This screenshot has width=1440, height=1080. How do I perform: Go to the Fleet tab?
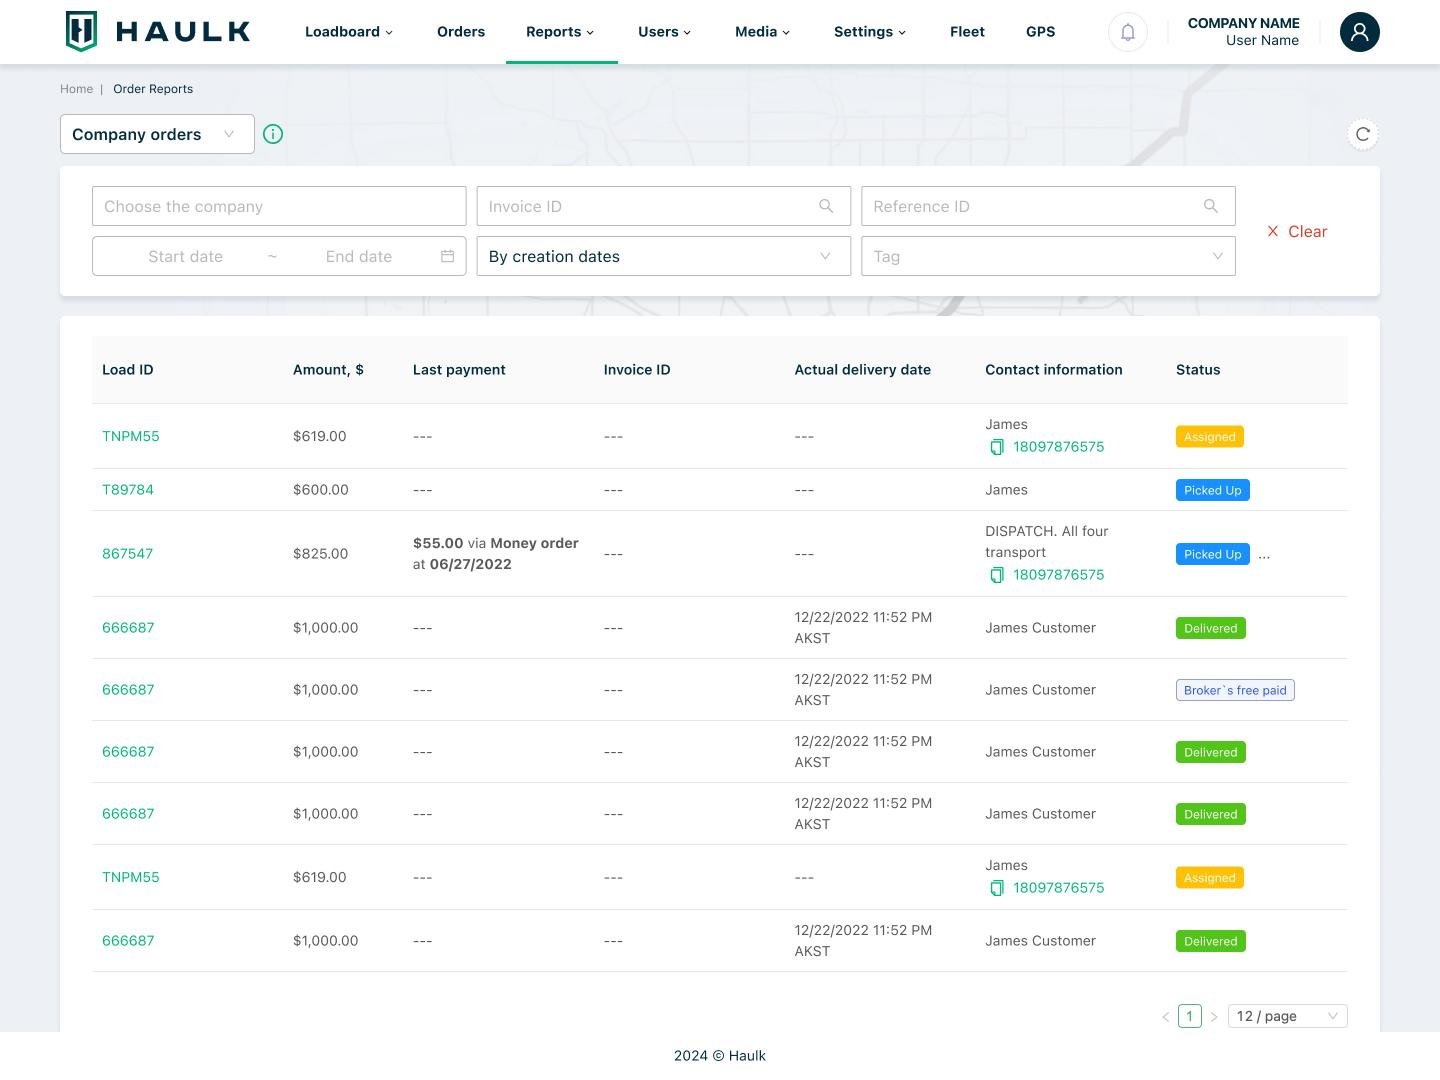(x=967, y=32)
